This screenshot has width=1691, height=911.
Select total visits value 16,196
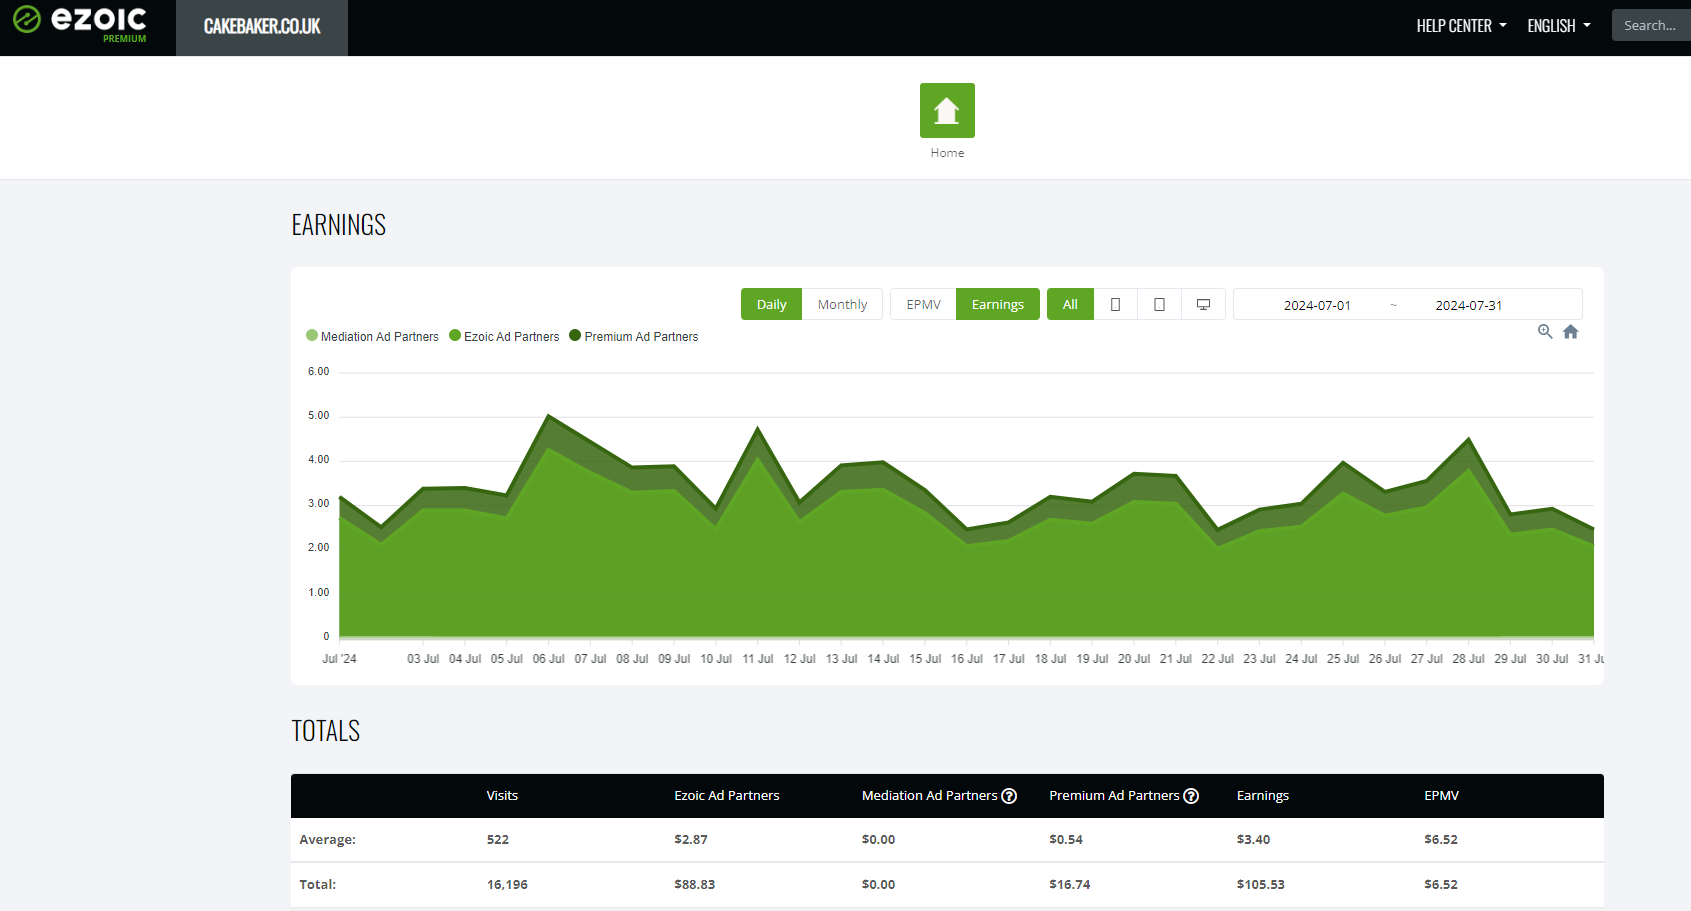tap(507, 885)
